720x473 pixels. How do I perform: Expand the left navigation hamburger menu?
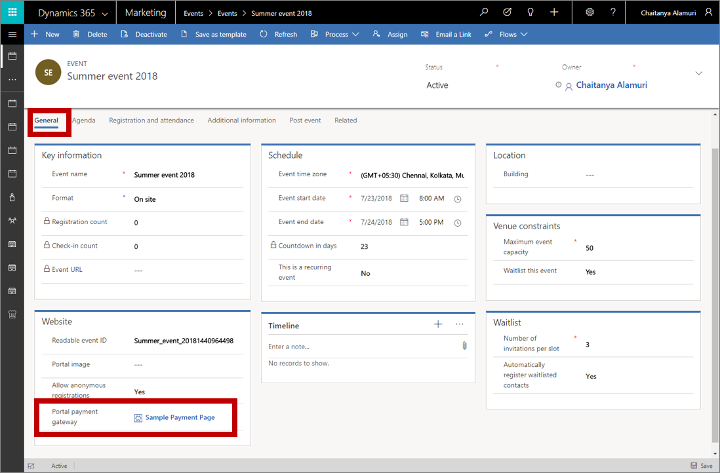[x=12, y=34]
